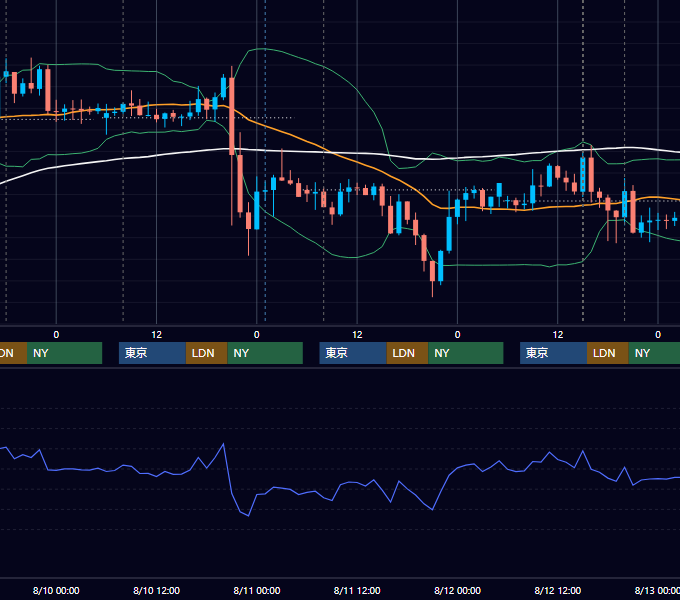Click the LDN session block for 8/12
This screenshot has width=680, height=600.
tap(608, 353)
